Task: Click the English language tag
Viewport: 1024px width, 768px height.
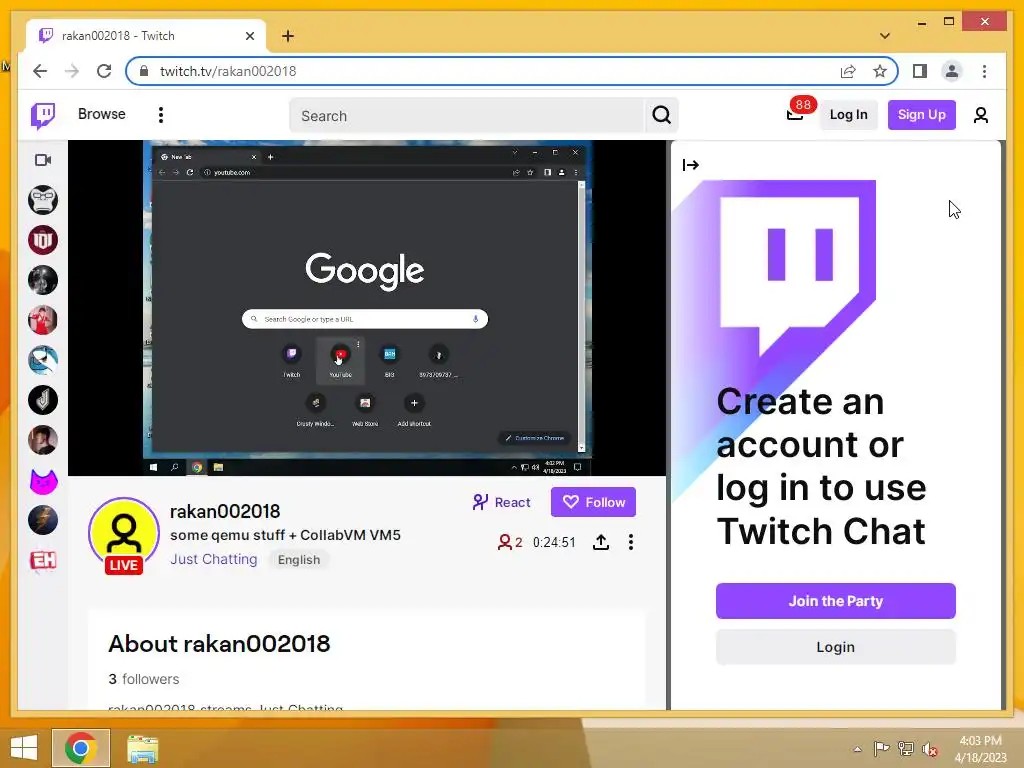Action: [x=299, y=560]
